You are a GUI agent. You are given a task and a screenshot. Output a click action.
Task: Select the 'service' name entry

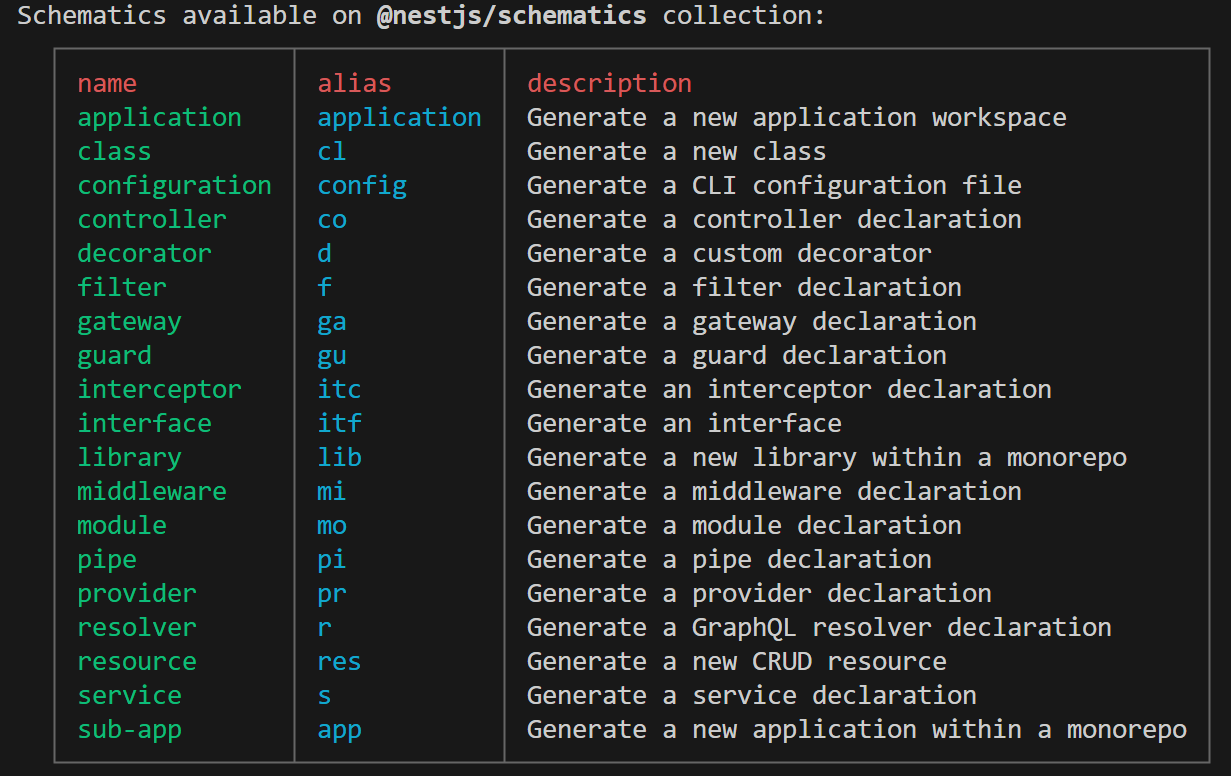click(130, 696)
